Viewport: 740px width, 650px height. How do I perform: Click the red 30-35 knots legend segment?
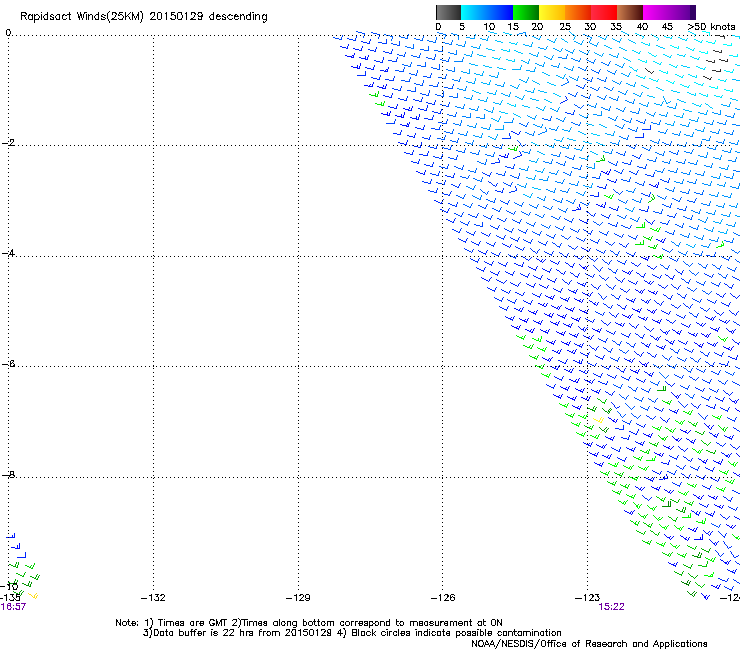(x=604, y=12)
